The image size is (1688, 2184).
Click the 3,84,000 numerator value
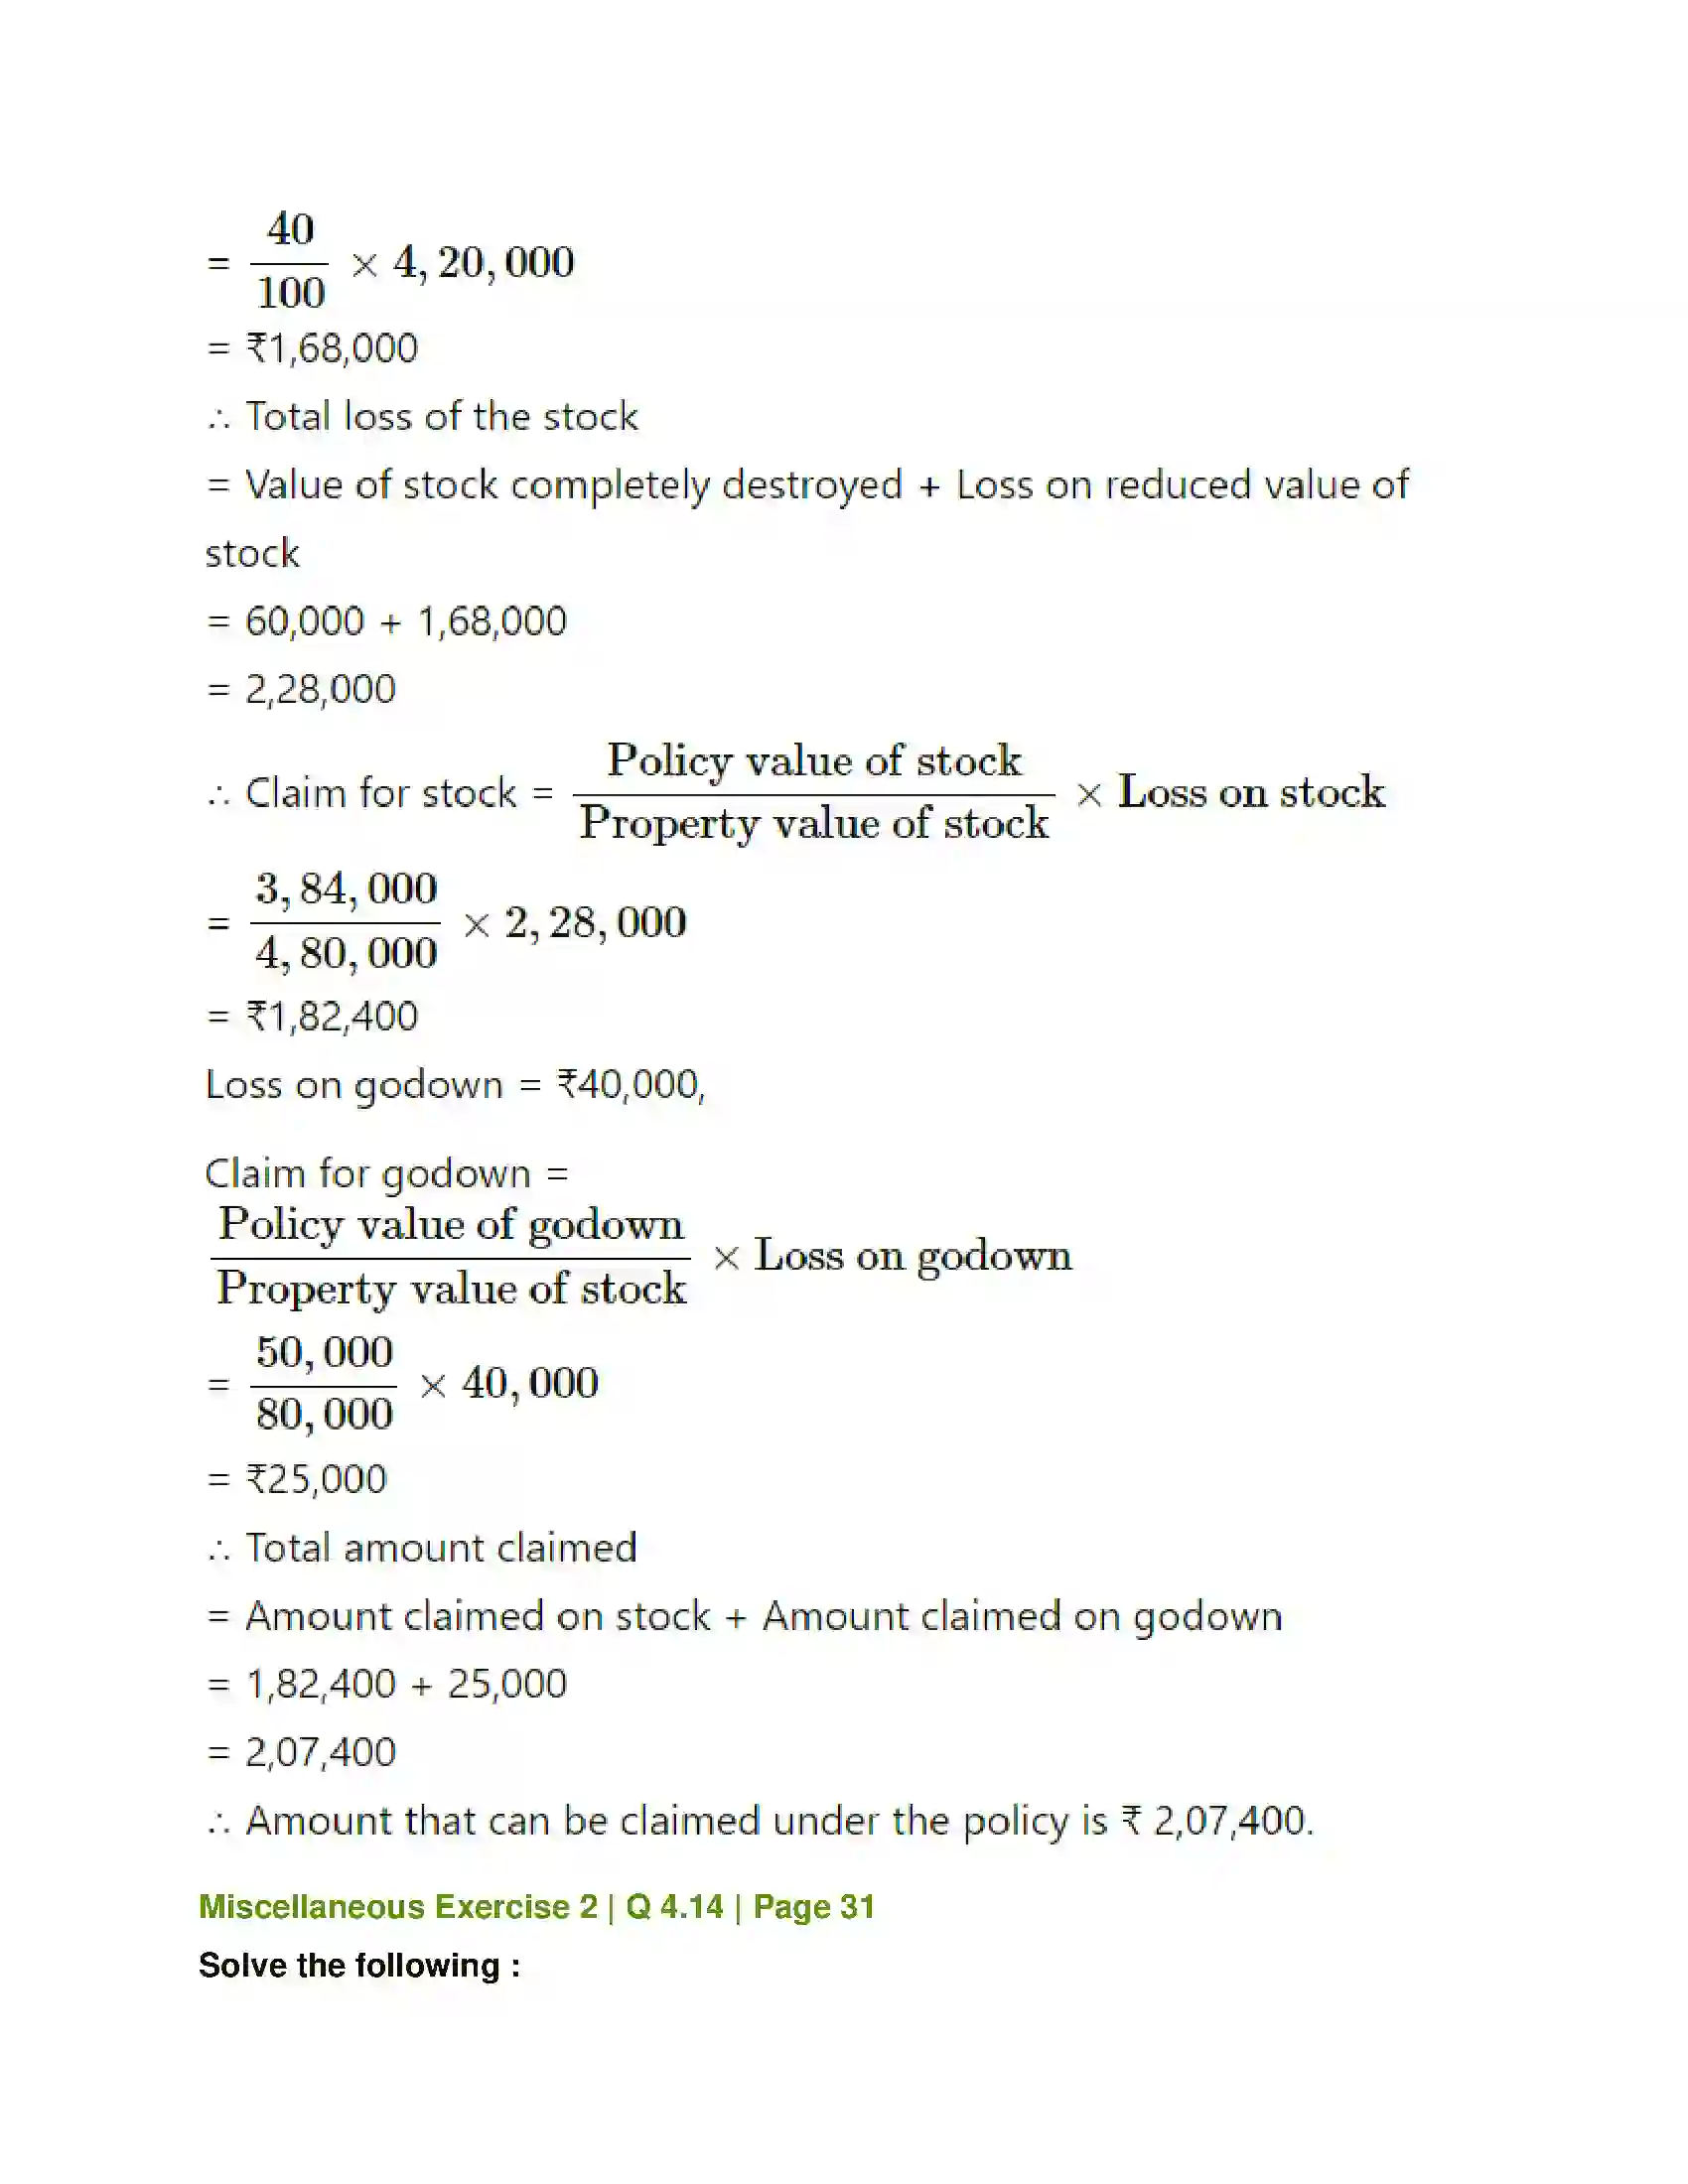pos(346,889)
